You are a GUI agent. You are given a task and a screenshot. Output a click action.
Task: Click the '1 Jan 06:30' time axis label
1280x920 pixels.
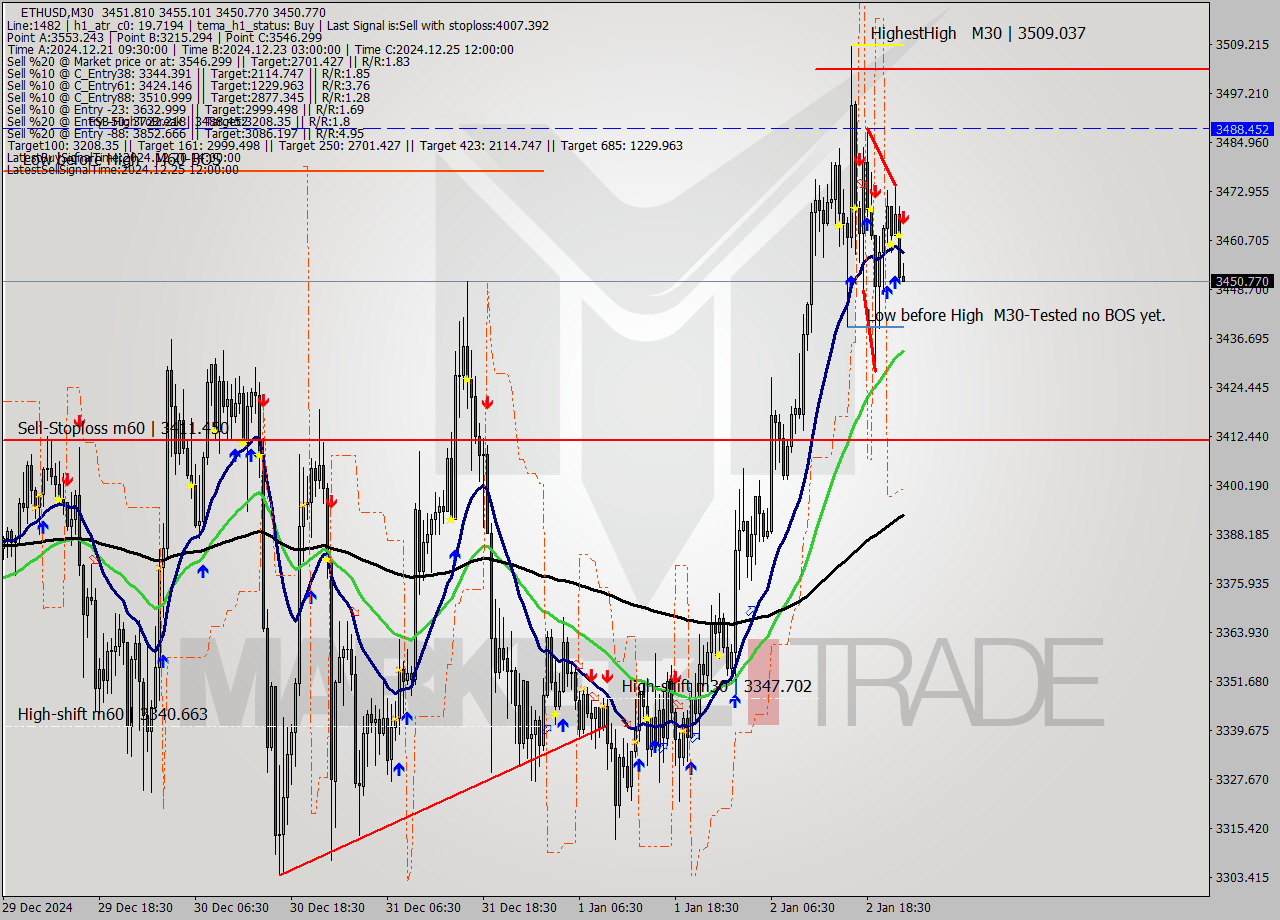tap(610, 908)
